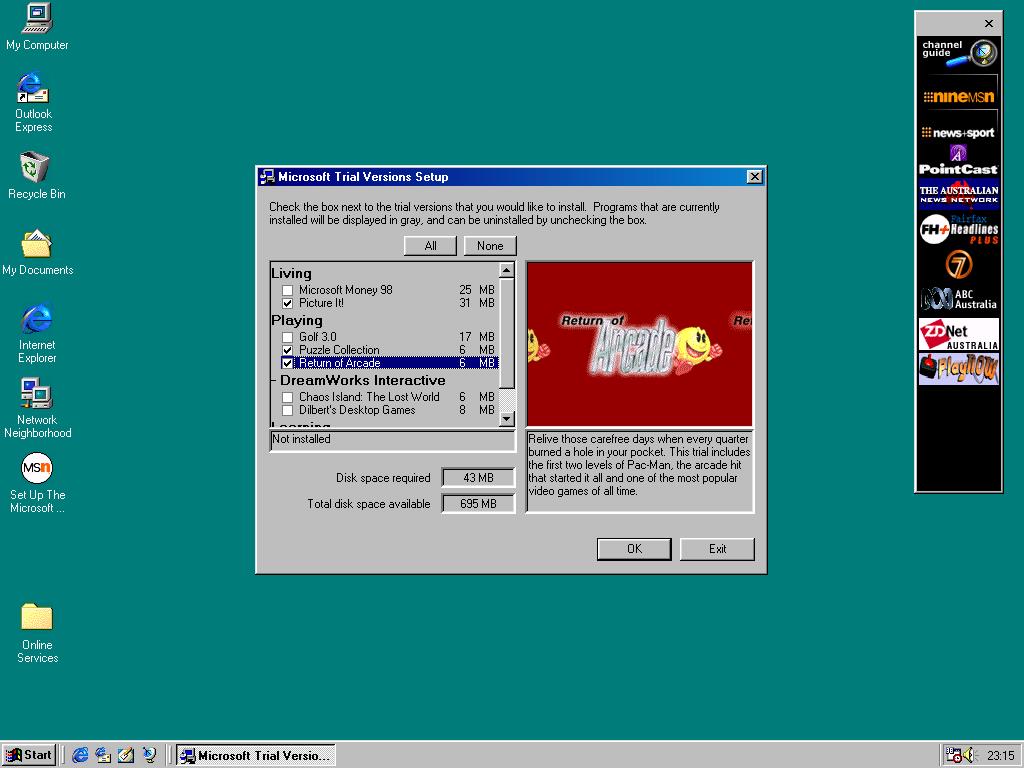Select the Microsoft Money 98 row label
Viewport: 1024px width, 768px height.
point(345,290)
